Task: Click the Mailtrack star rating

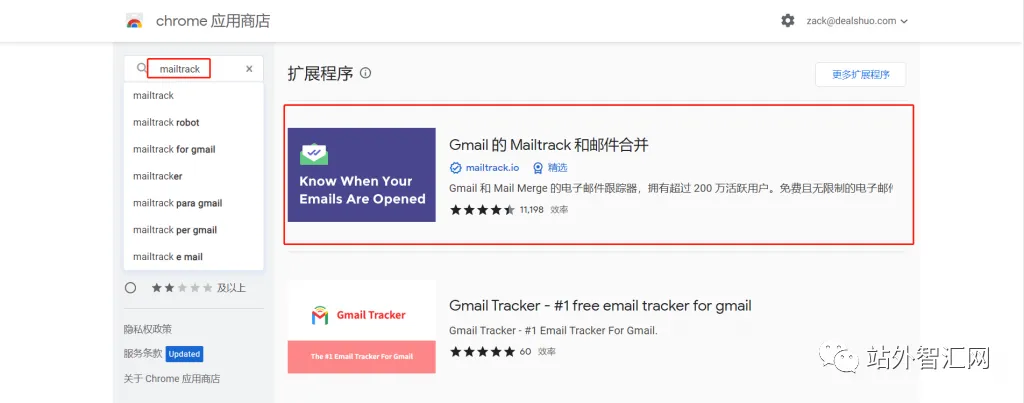Action: (482, 210)
